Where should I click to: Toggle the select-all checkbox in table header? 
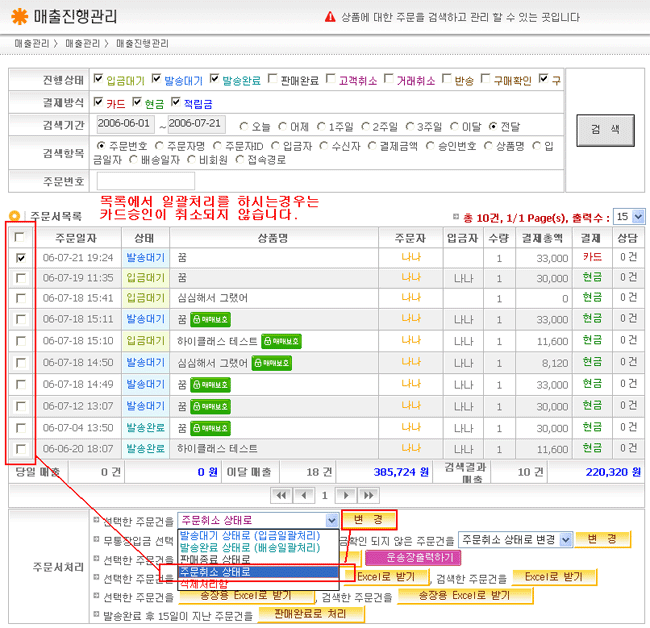(x=21, y=237)
